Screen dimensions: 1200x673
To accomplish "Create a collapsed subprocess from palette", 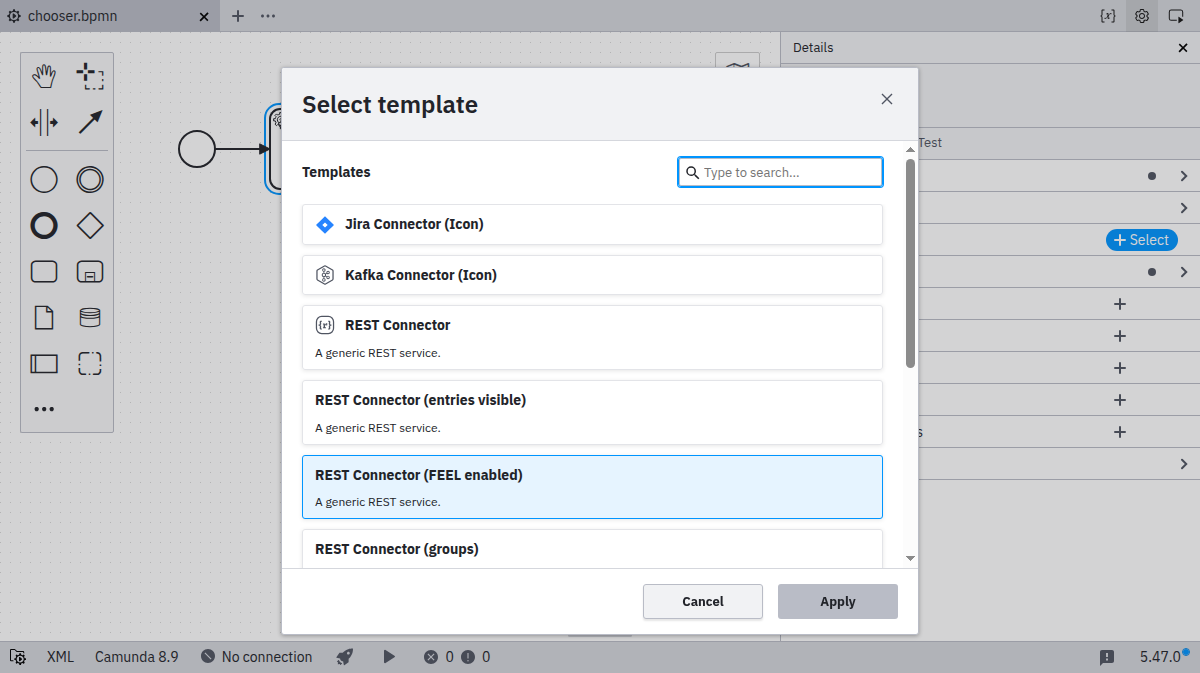I will point(90,272).
